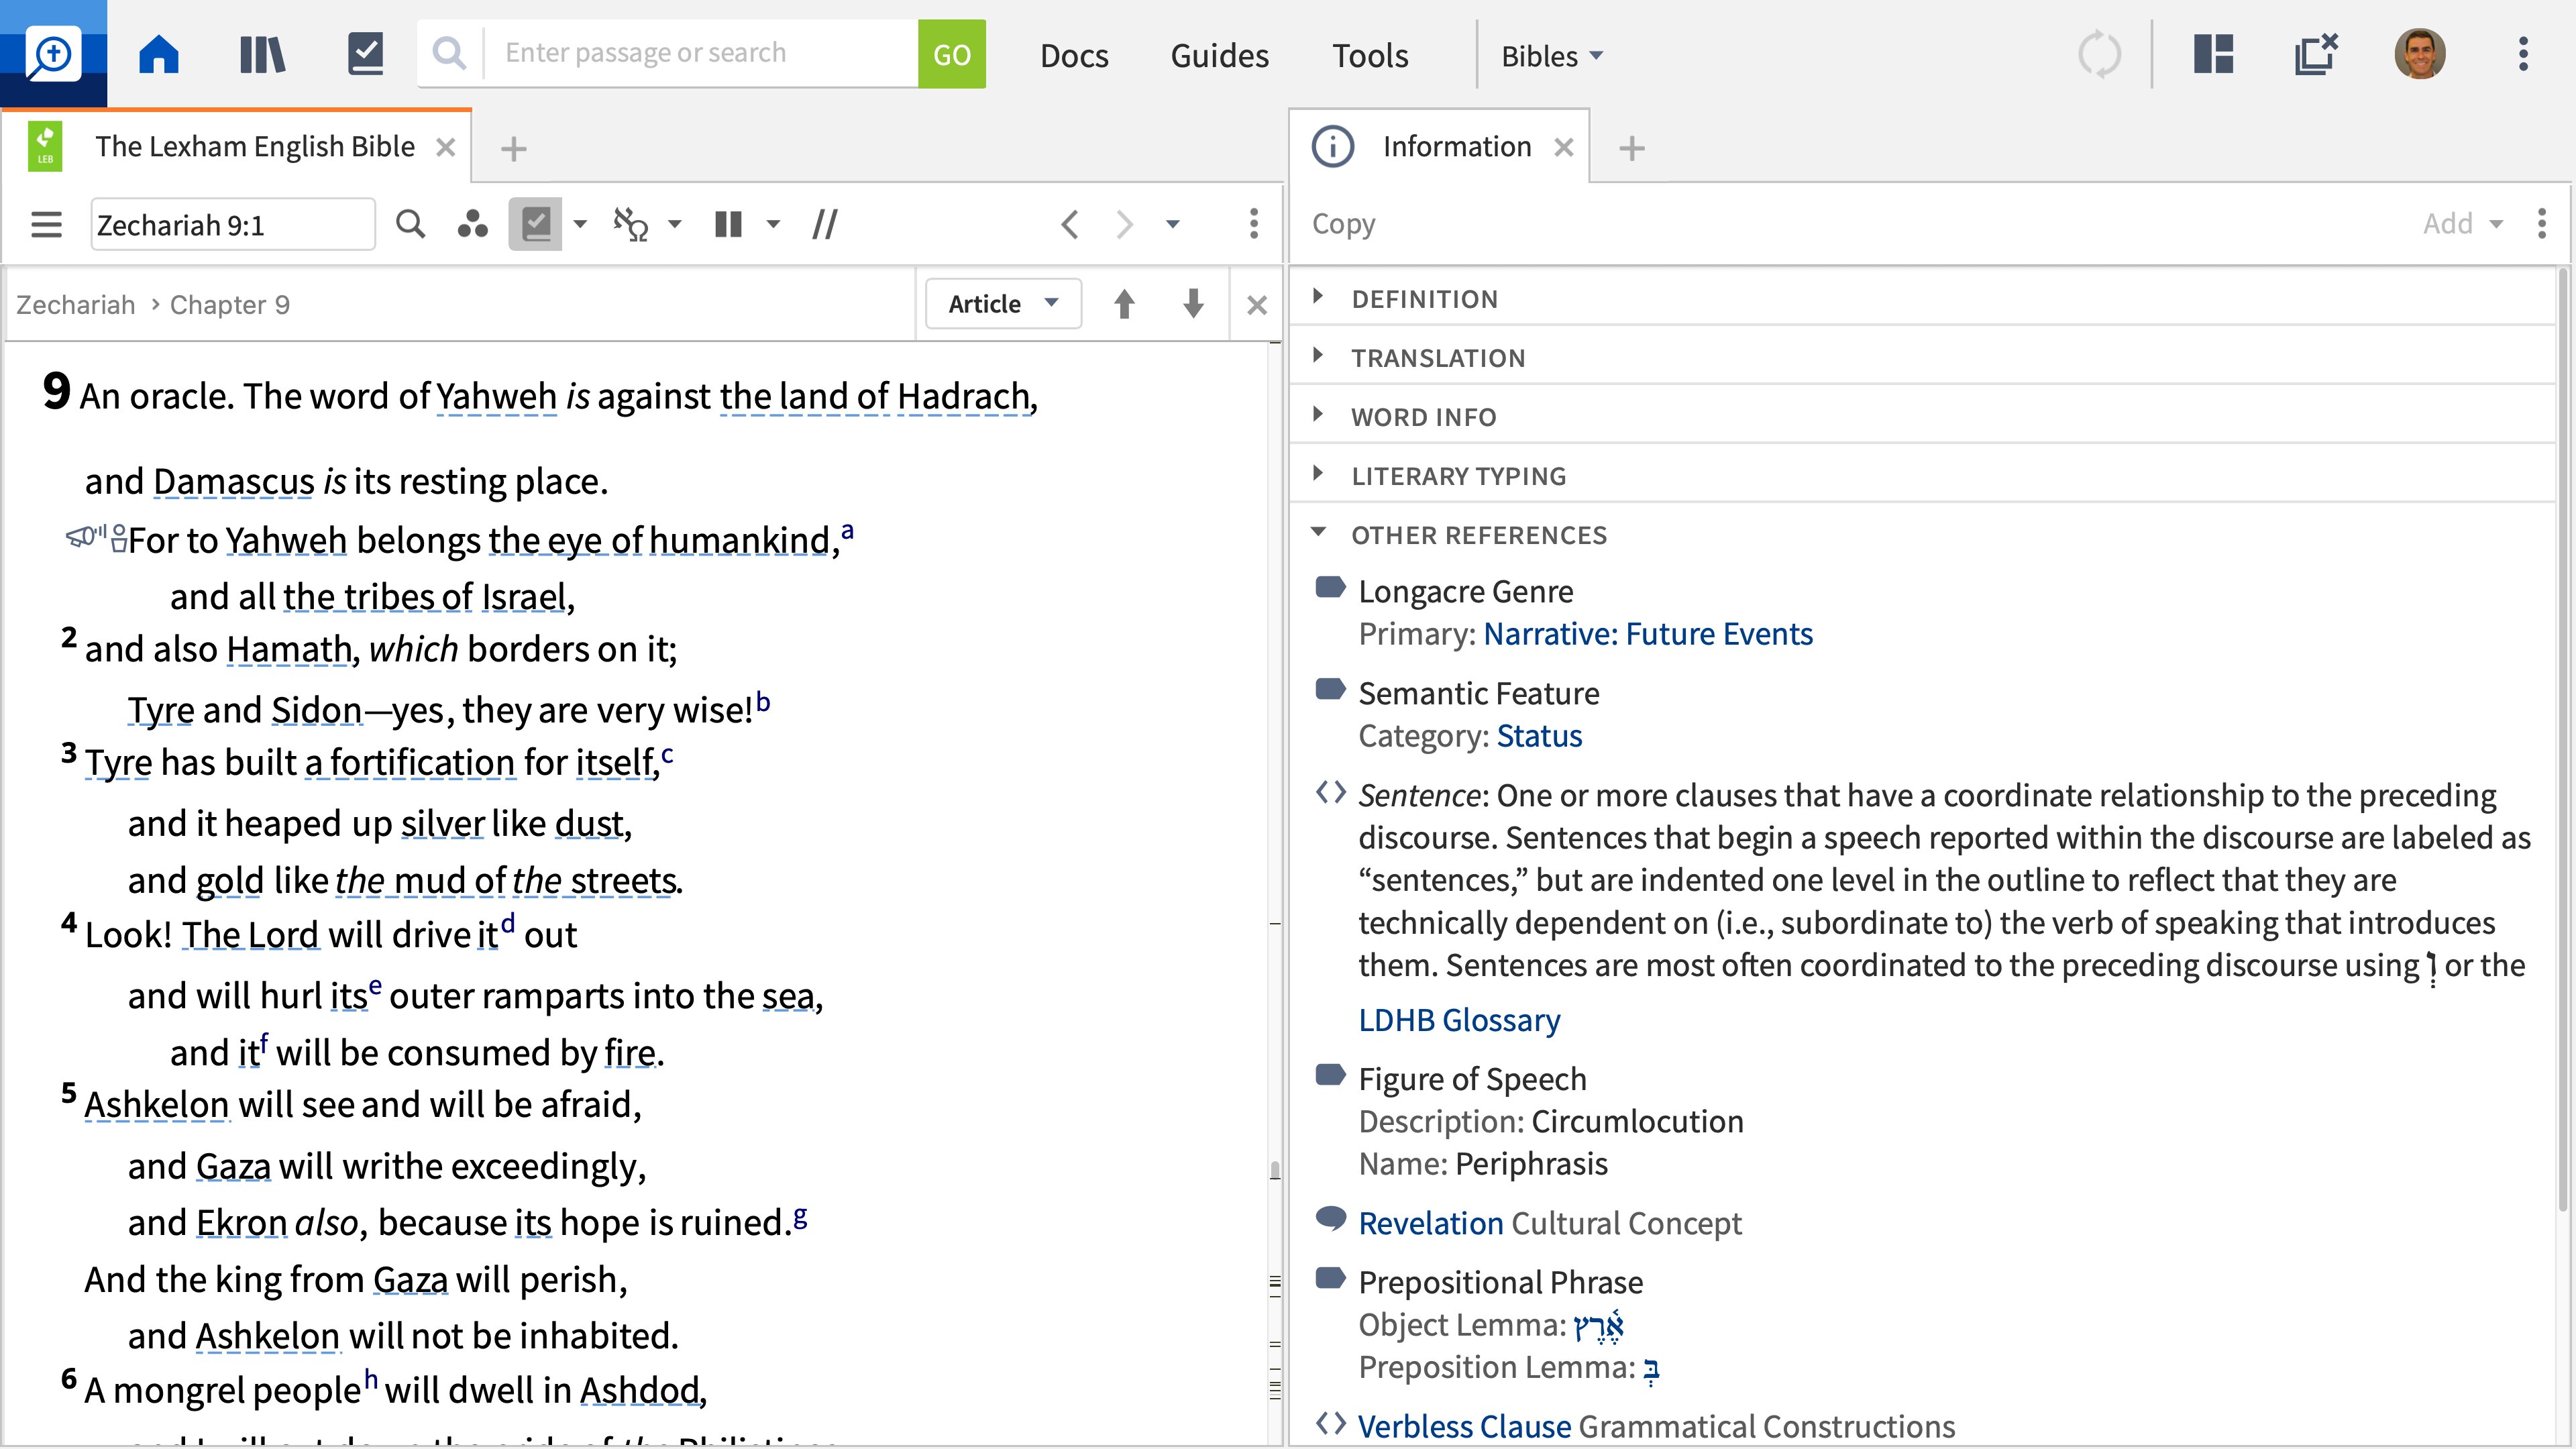Open the LDHB Glossary link
This screenshot has height=1449, width=2576.
(x=1459, y=1020)
